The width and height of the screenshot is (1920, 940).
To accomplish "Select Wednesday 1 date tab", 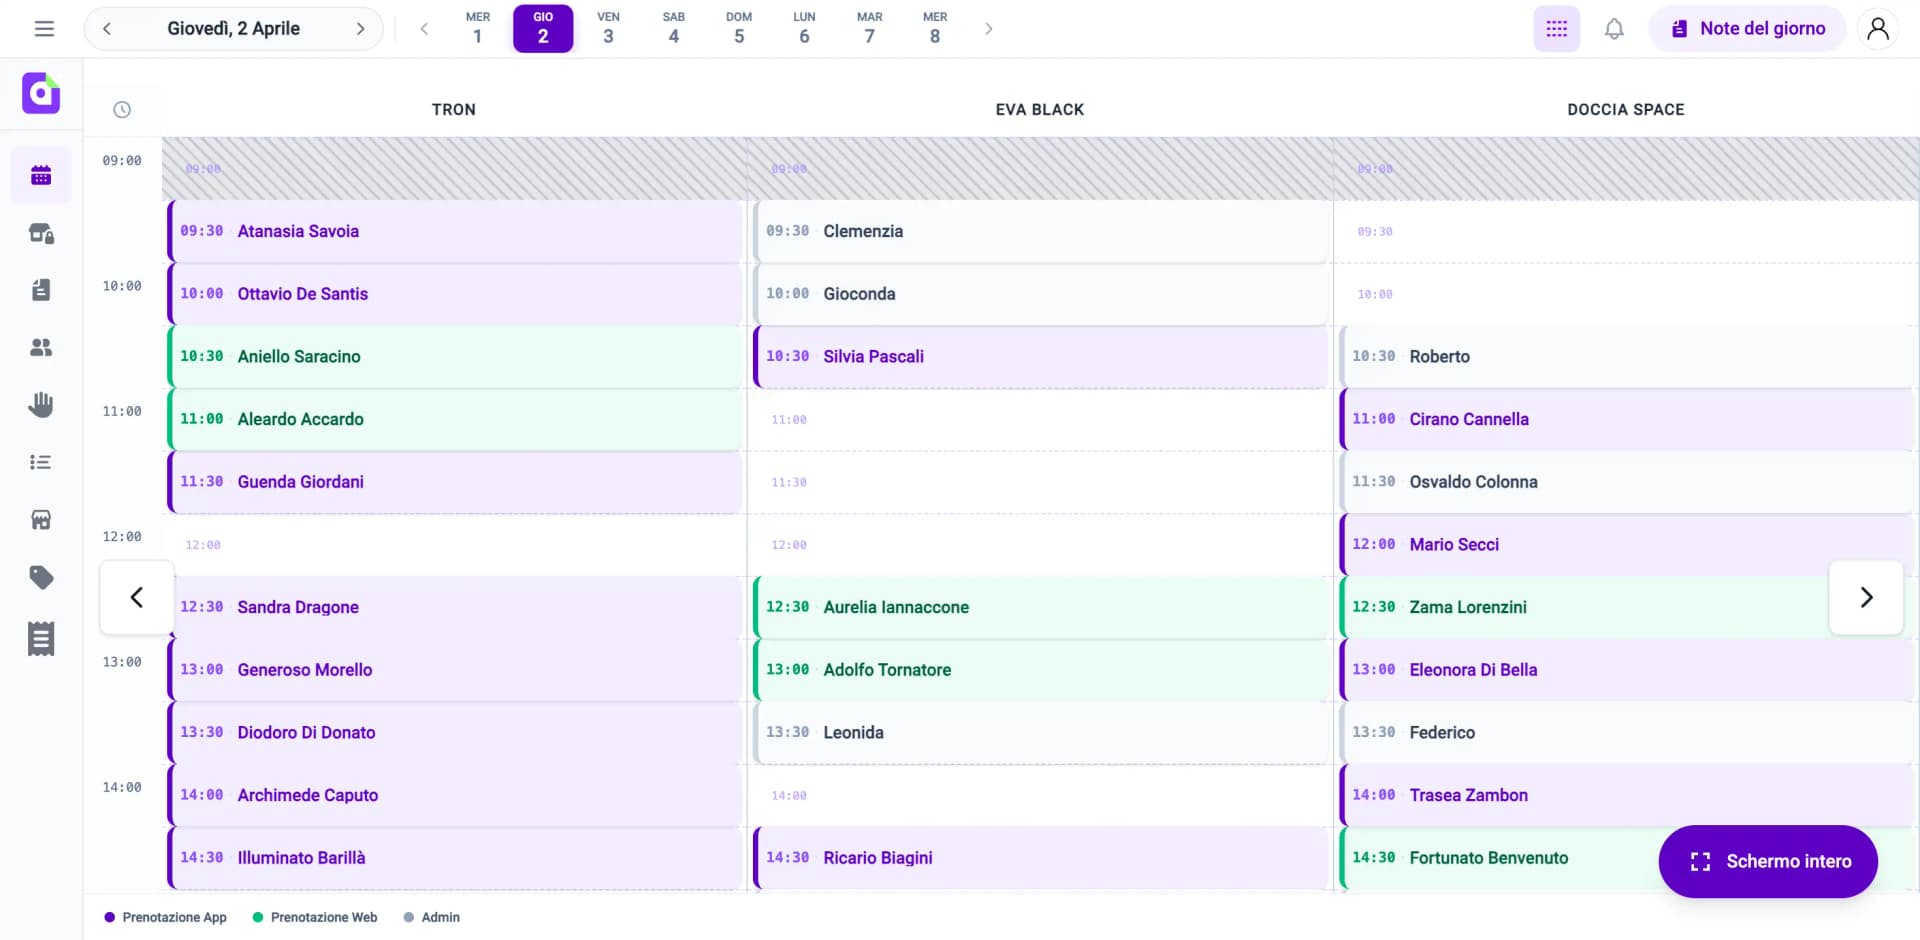I will (478, 29).
